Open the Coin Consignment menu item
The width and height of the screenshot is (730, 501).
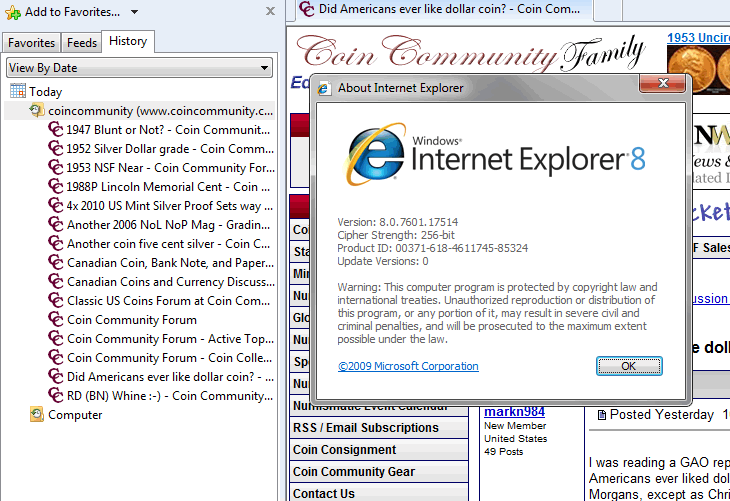[379, 450]
